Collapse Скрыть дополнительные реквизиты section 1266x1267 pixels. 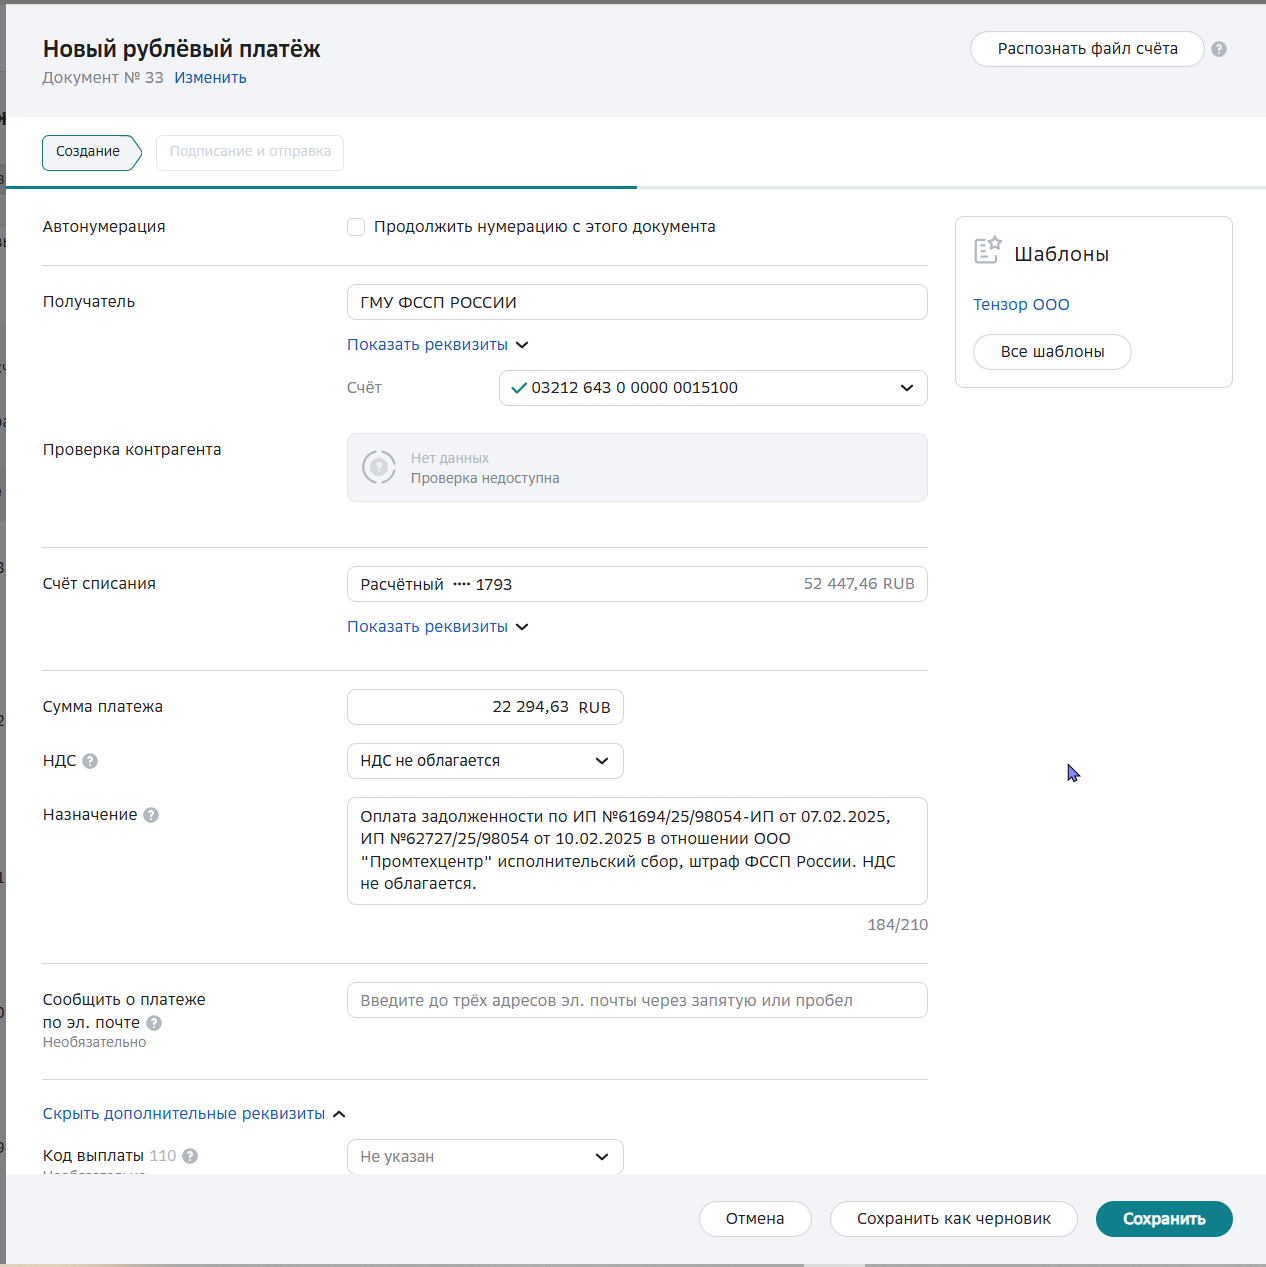(x=193, y=1114)
